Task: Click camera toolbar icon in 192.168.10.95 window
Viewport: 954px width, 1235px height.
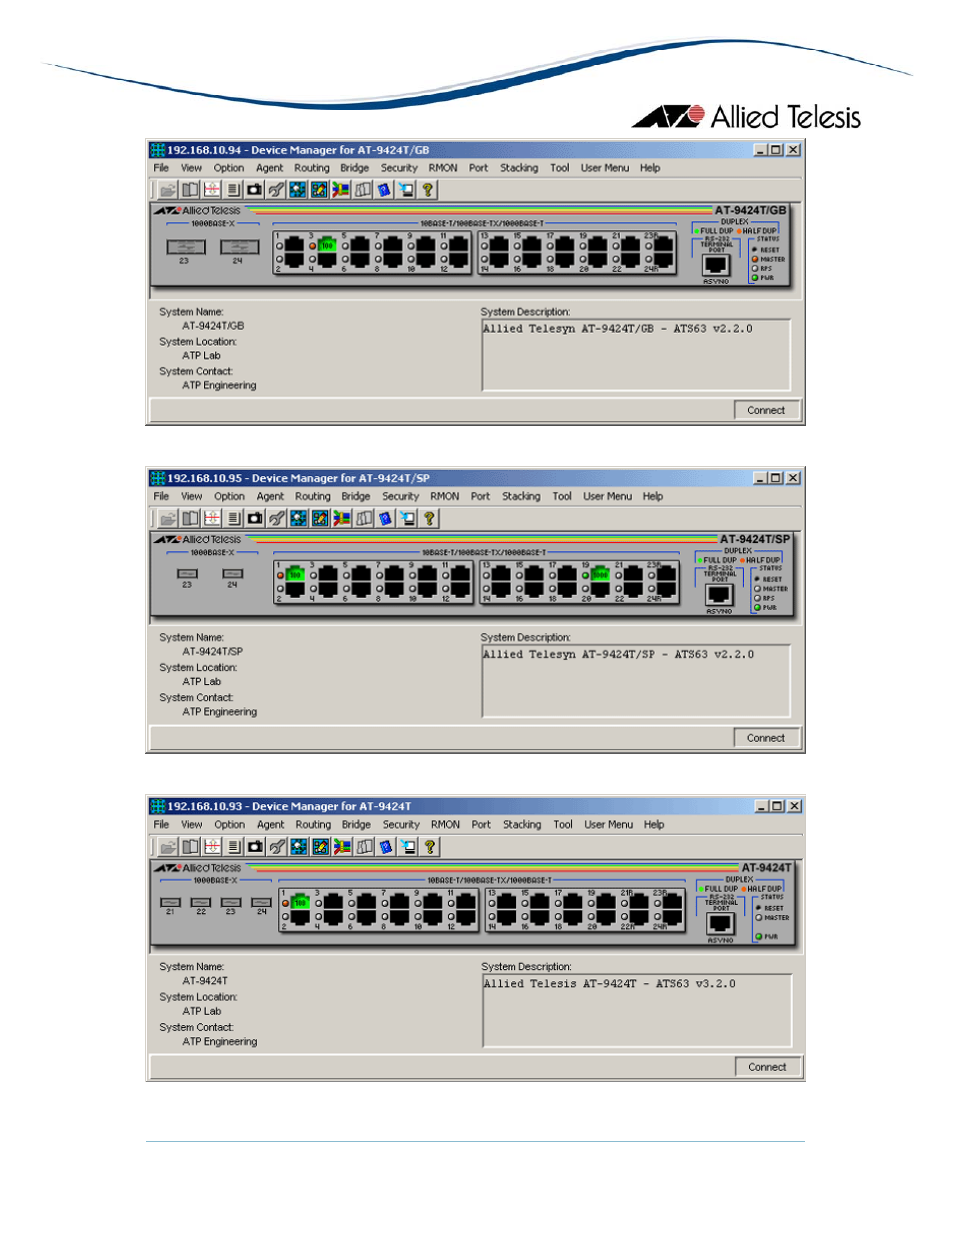Action: tap(255, 518)
